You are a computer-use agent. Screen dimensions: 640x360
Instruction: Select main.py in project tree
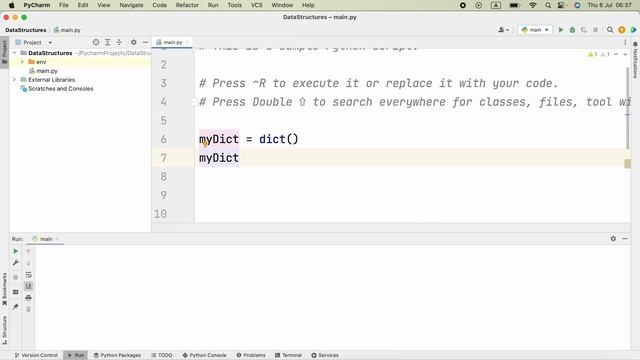47,71
